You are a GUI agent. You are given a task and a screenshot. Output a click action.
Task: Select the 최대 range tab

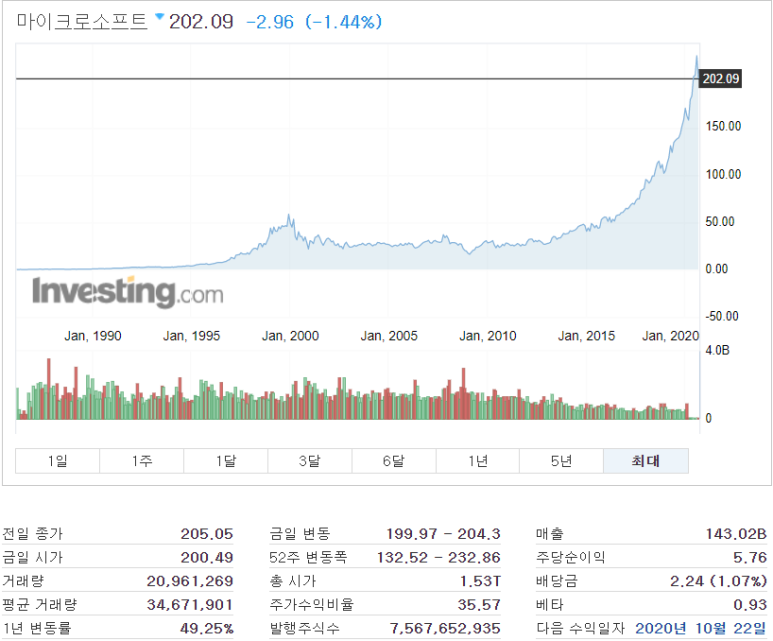click(646, 461)
